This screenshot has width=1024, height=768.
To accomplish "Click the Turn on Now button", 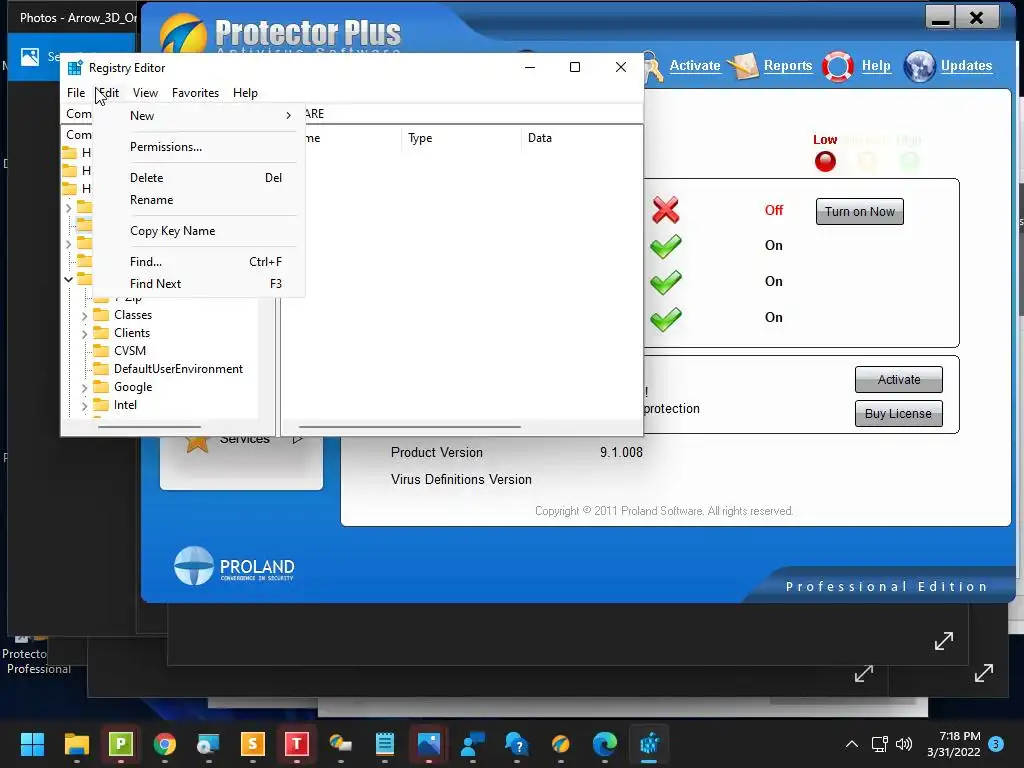I will (859, 212).
